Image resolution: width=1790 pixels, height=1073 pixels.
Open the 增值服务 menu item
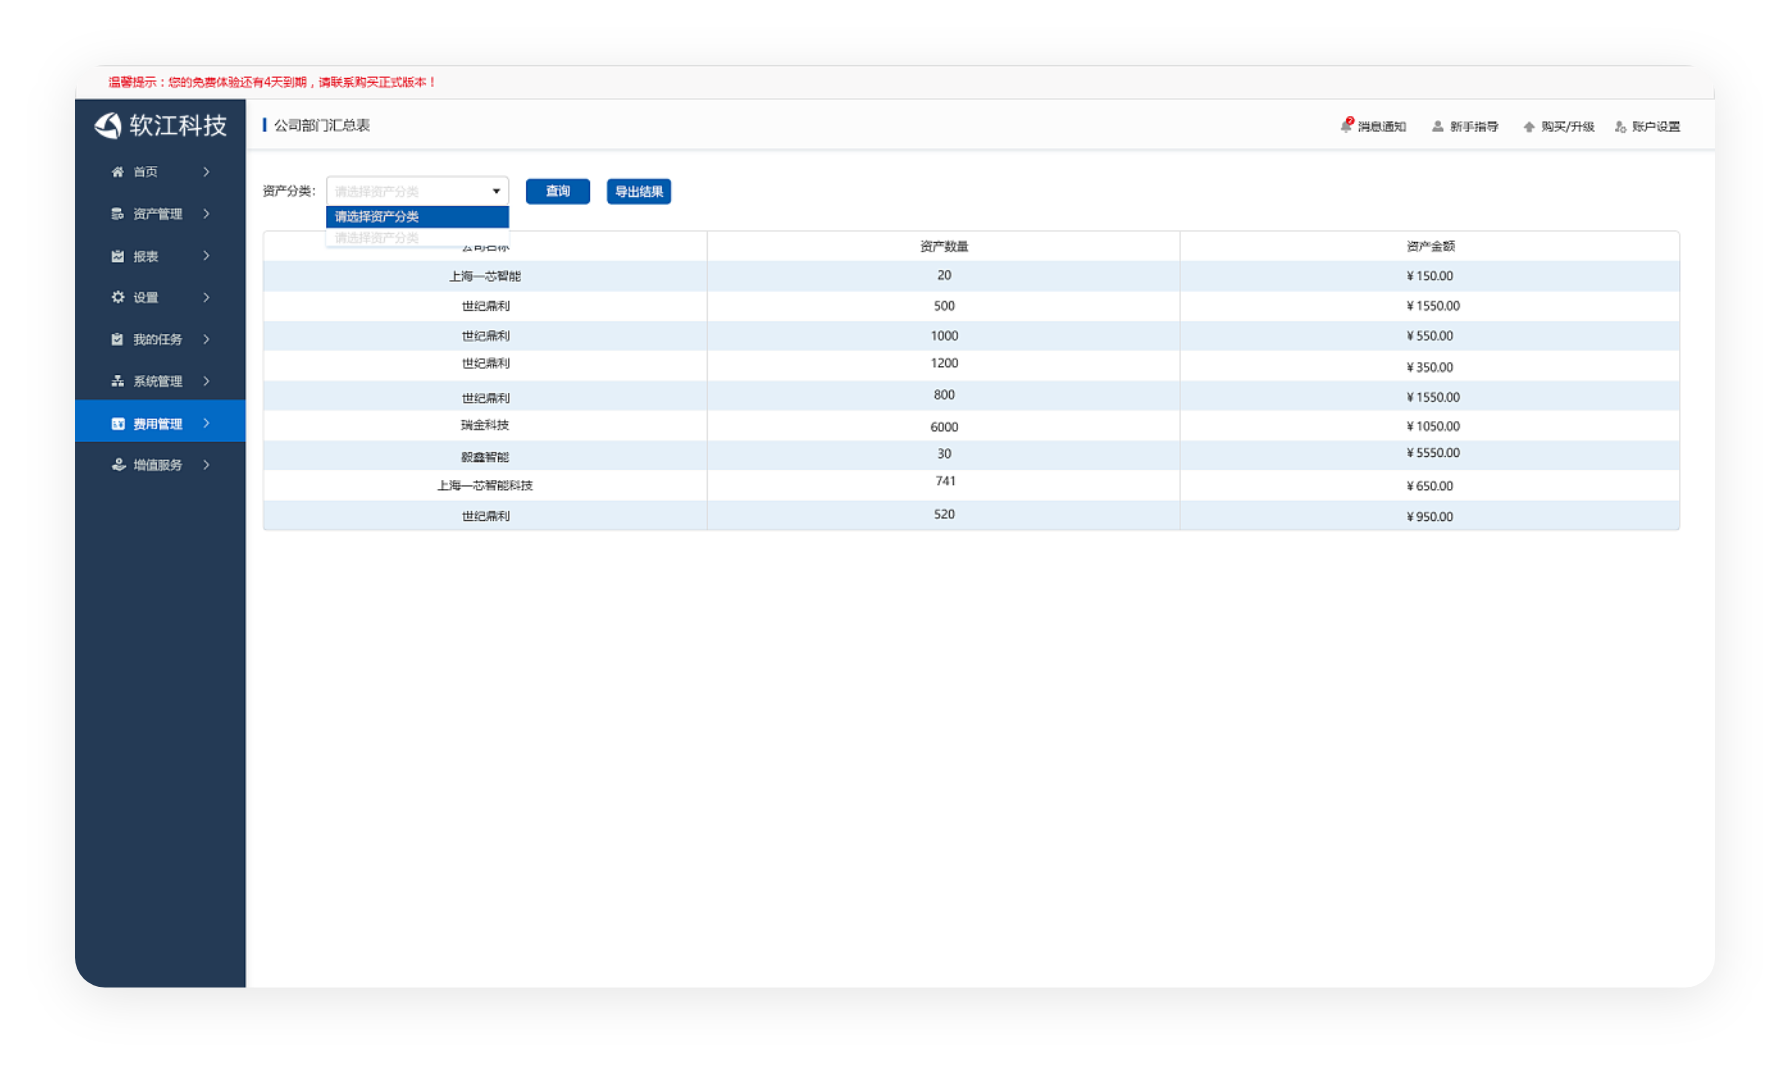(x=160, y=465)
